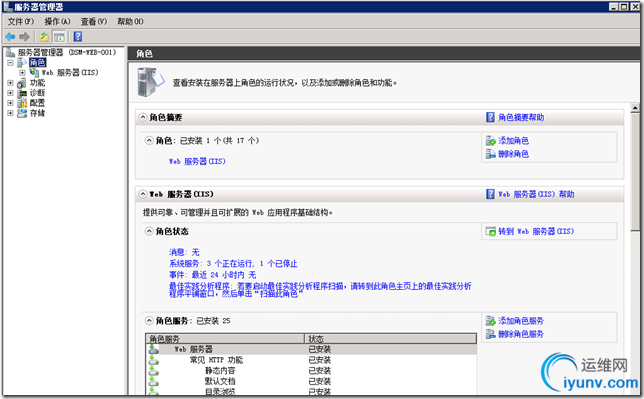Expand the Web 服务器 (IIS) tree node
This screenshot has width=644, height=399.
click(22, 73)
